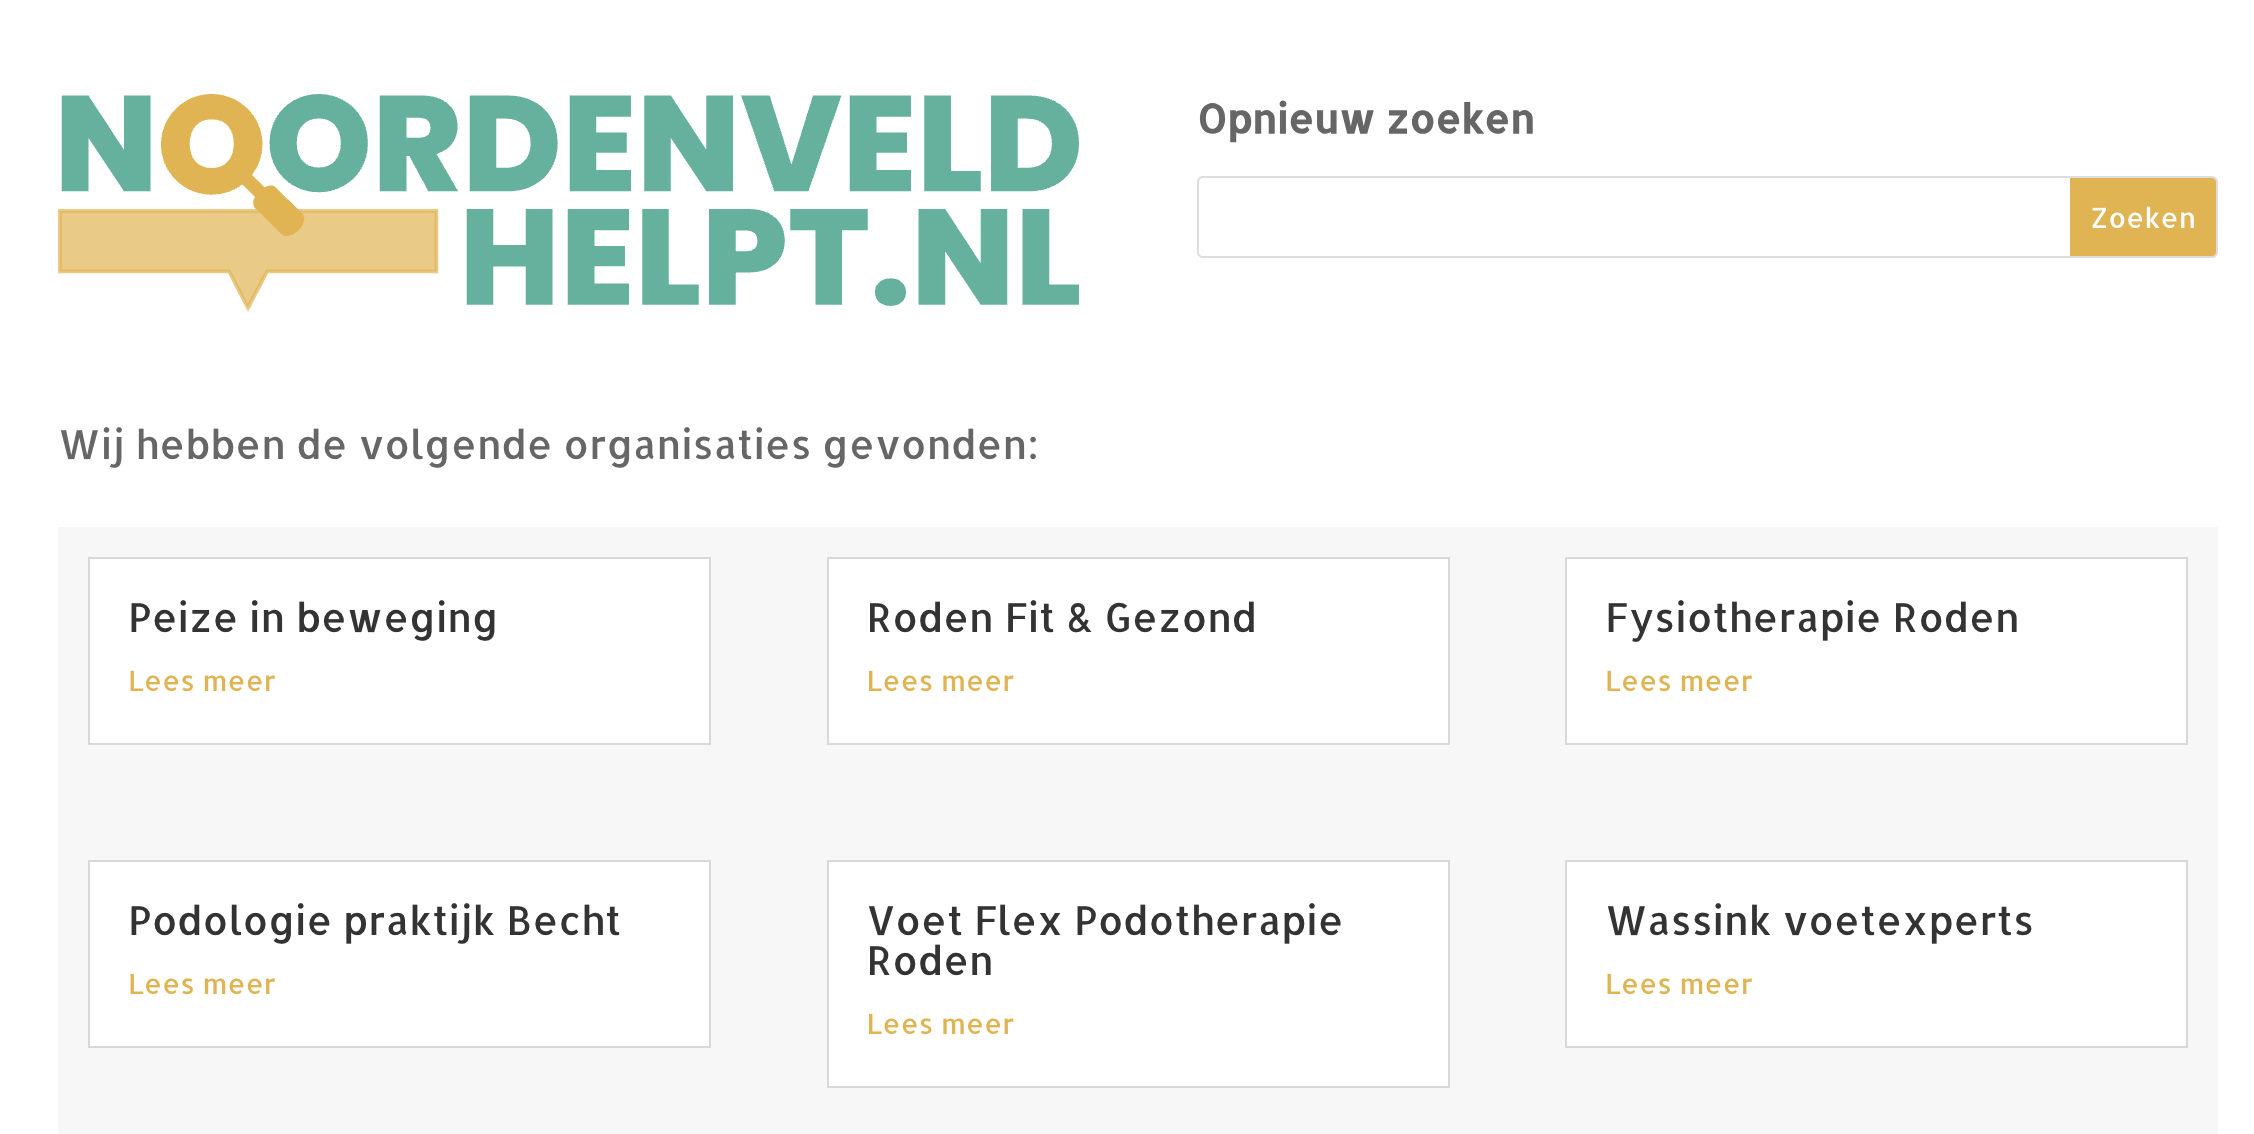Click Lees meer under Fysiotherapie Roden

tap(1678, 682)
